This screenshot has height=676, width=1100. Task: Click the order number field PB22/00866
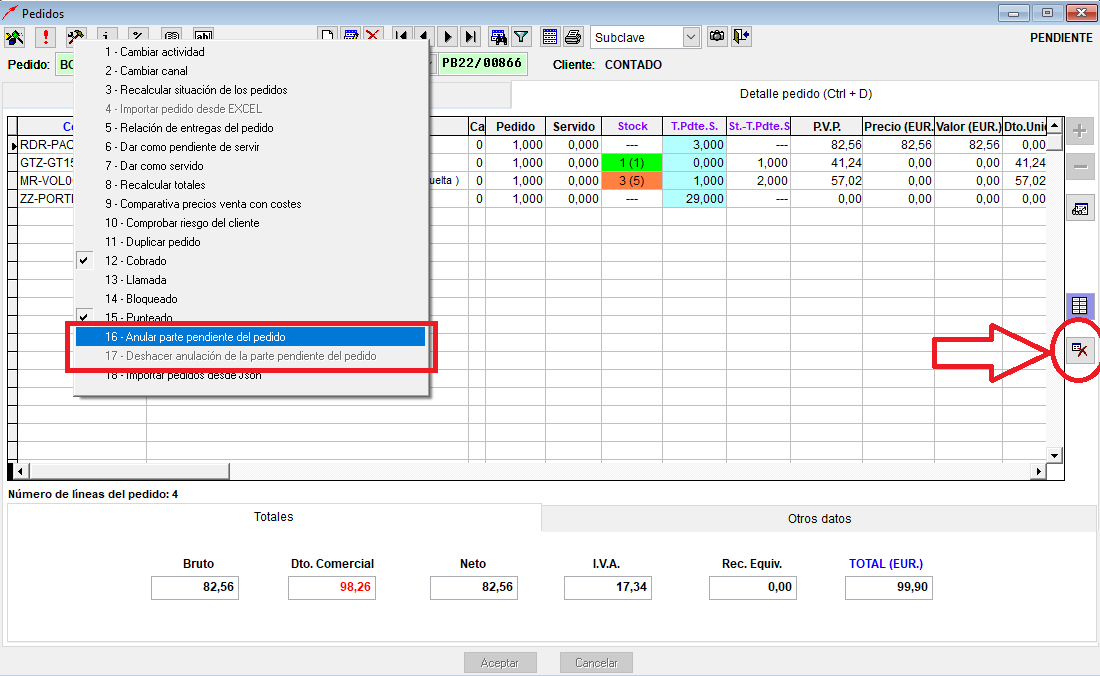pos(482,63)
